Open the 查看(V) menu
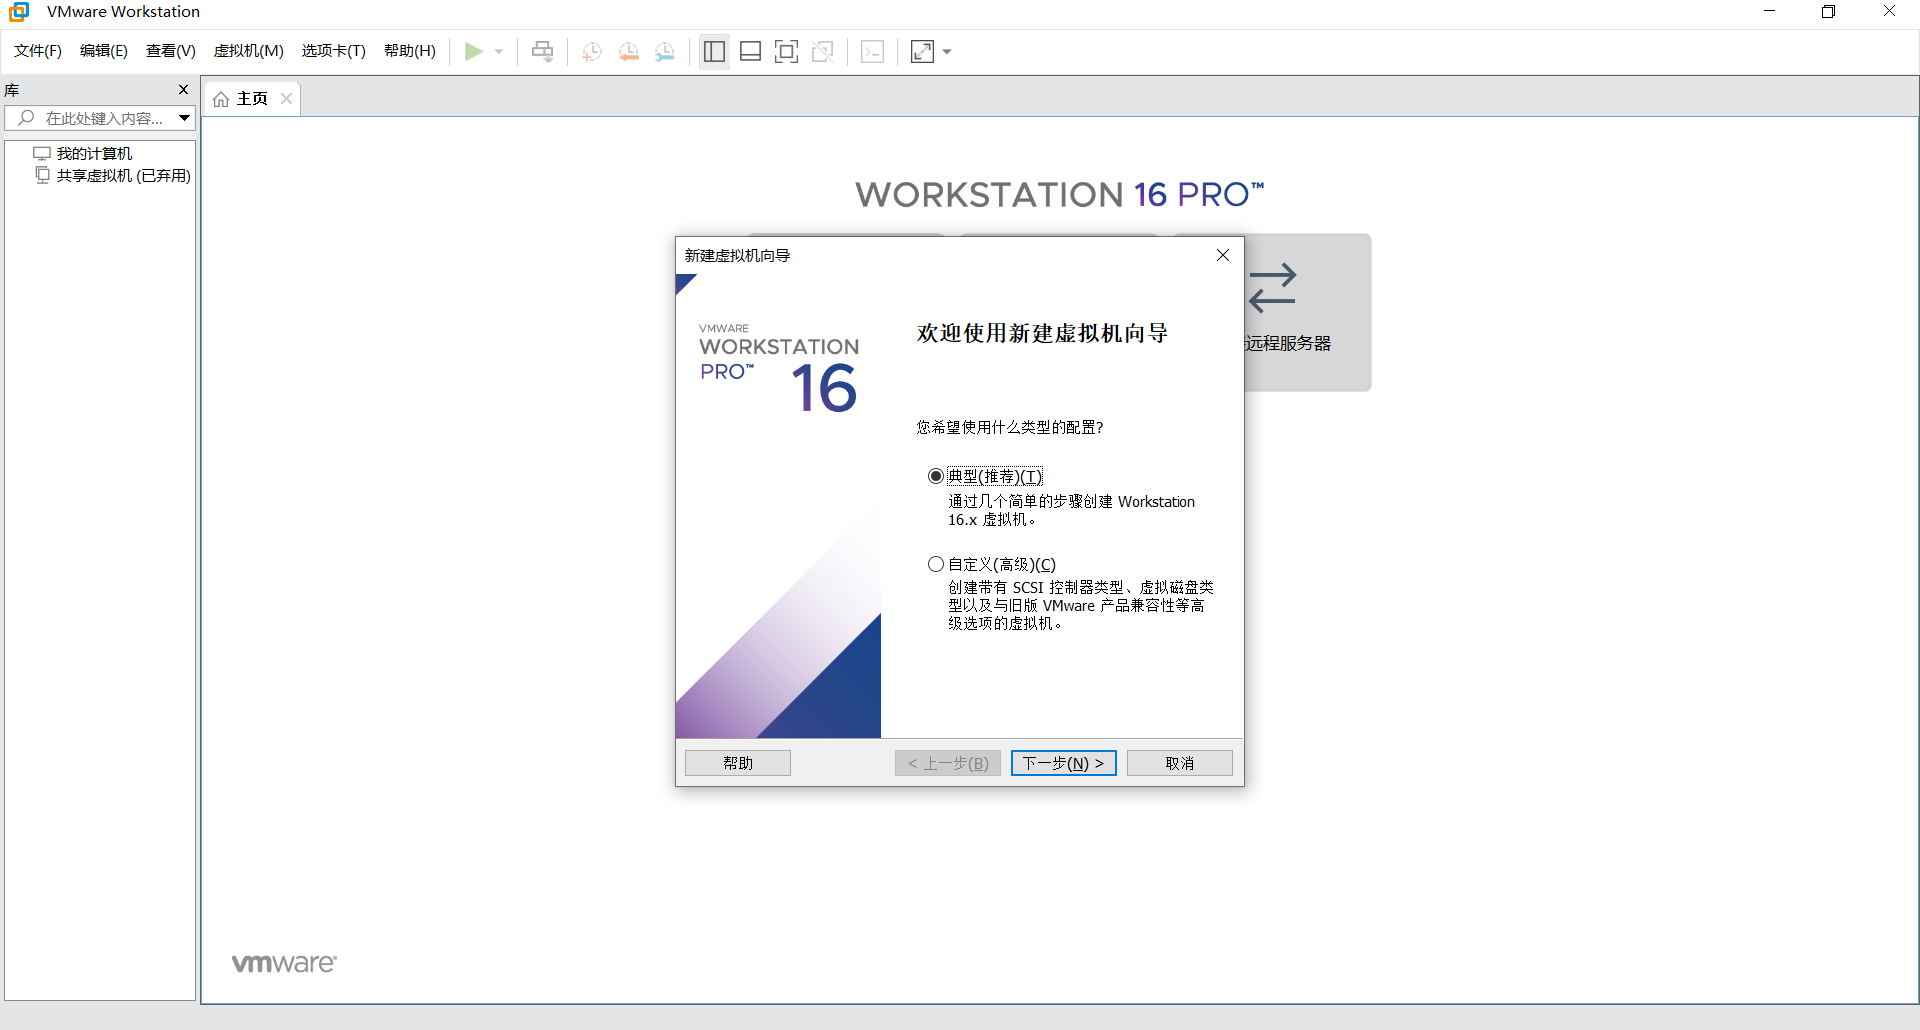The image size is (1920, 1030). (x=171, y=51)
